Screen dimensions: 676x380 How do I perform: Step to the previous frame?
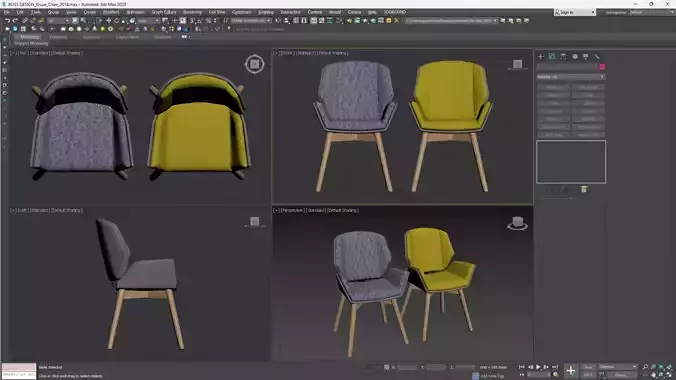click(x=530, y=367)
